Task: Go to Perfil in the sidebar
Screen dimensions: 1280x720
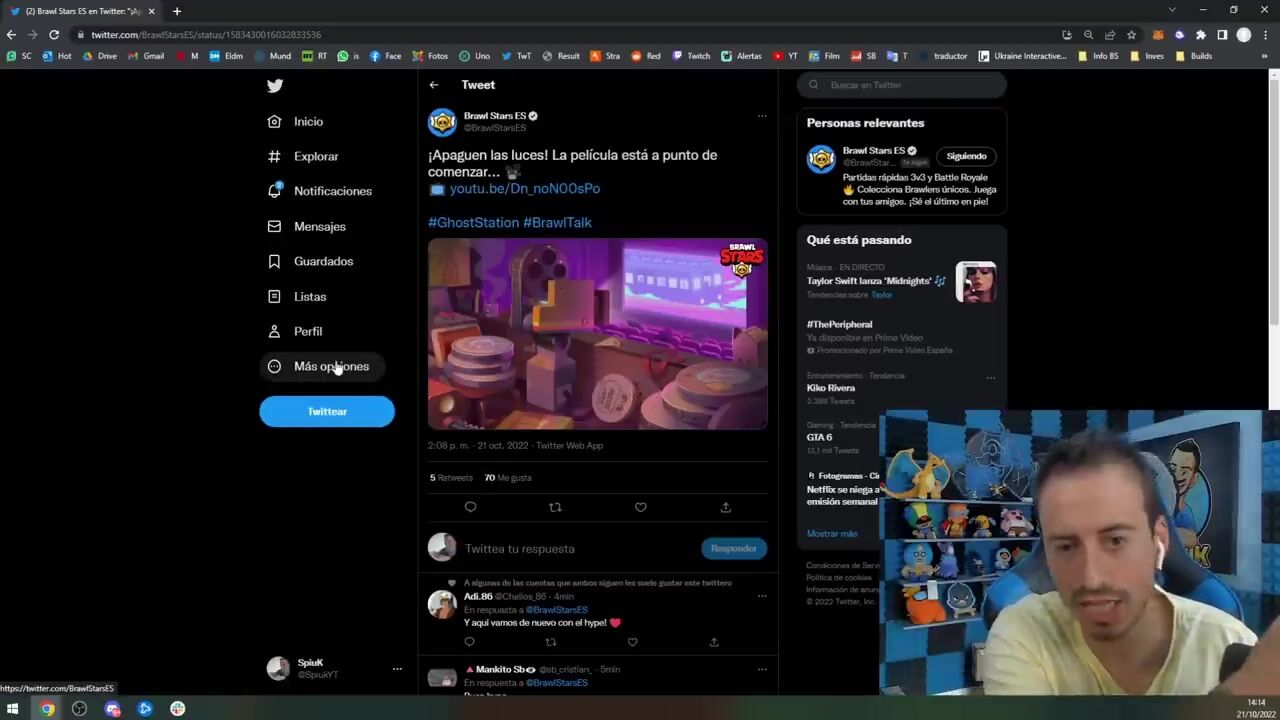Action: pyautogui.click(x=295, y=331)
